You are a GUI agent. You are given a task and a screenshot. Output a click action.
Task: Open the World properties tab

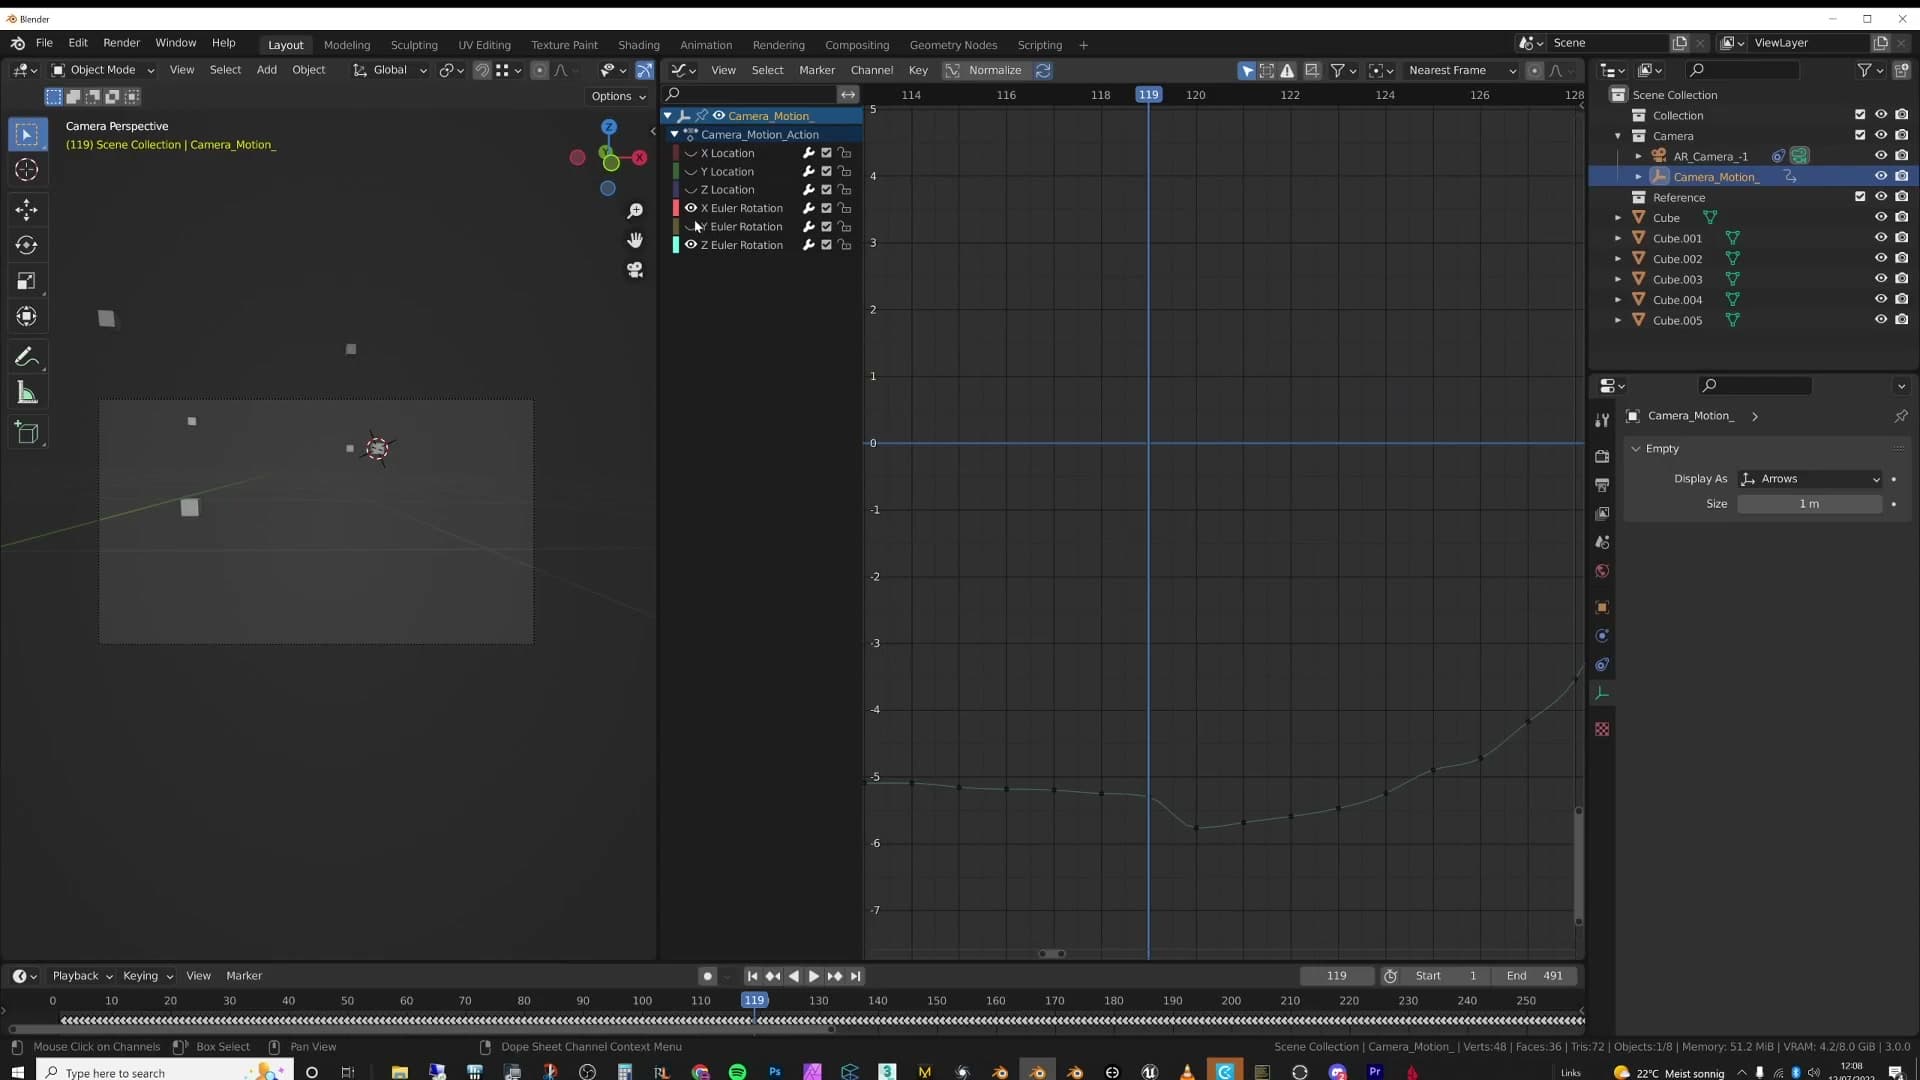pos(1602,571)
